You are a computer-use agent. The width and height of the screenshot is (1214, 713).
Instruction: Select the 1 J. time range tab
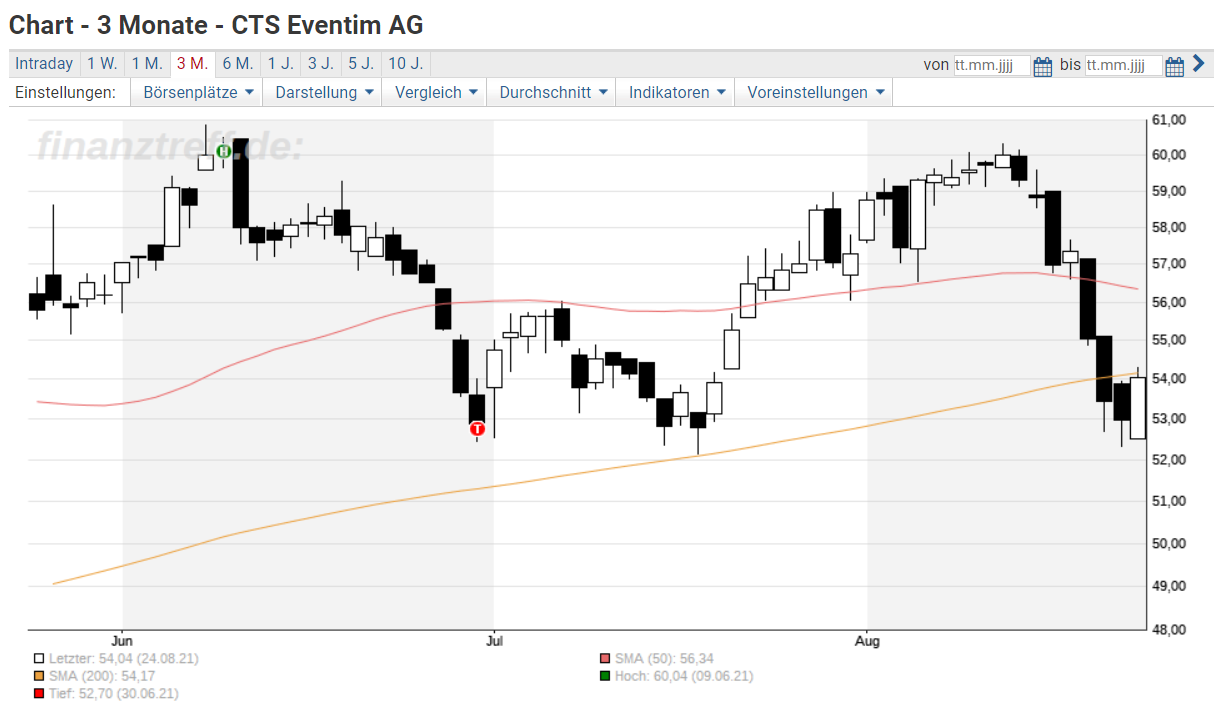pos(280,64)
